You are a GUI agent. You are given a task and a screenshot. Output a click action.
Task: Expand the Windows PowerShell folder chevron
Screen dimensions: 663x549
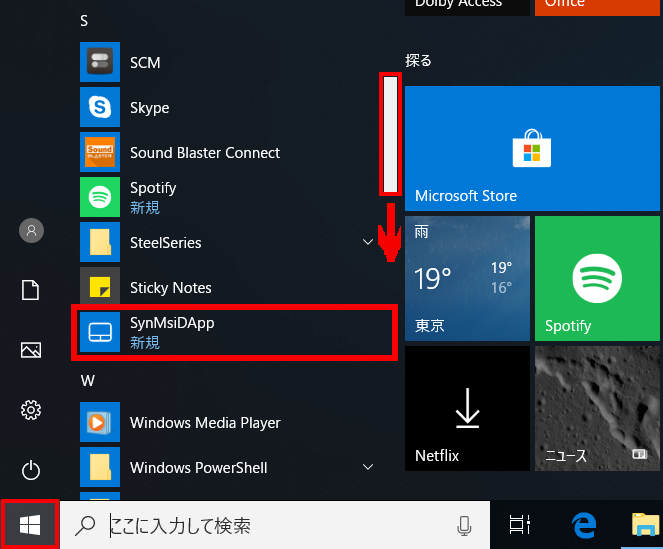coord(368,467)
